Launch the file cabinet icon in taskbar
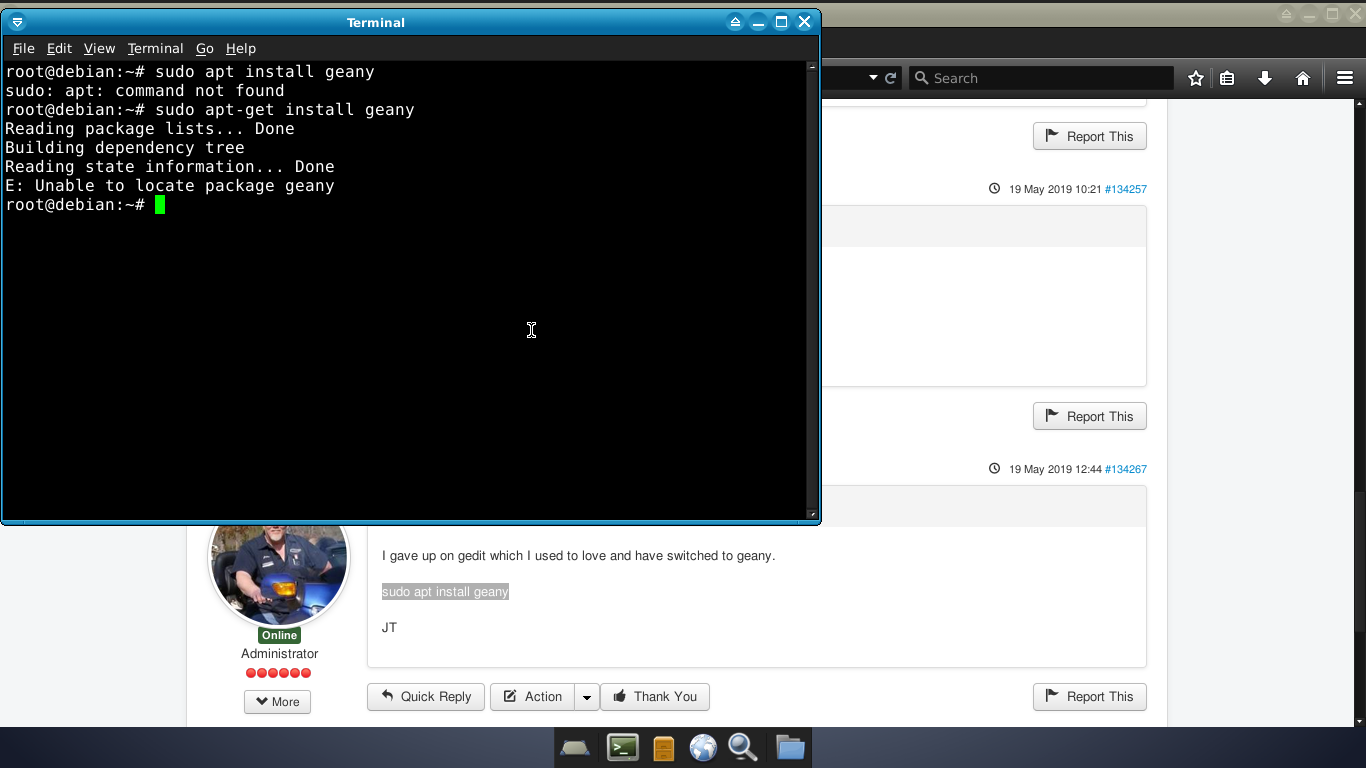This screenshot has width=1366, height=768. pos(663,748)
